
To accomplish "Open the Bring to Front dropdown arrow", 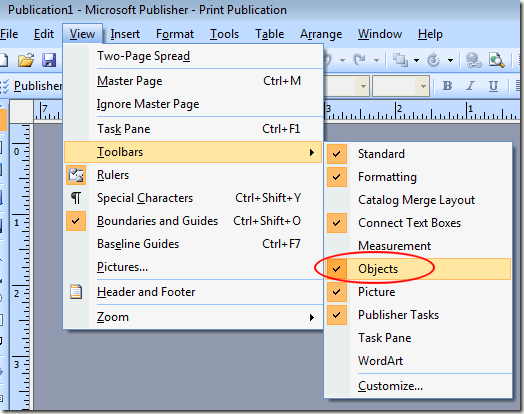I will point(416,60).
